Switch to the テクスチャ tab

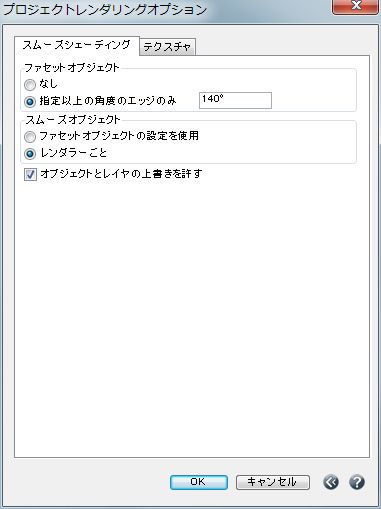coord(167,47)
